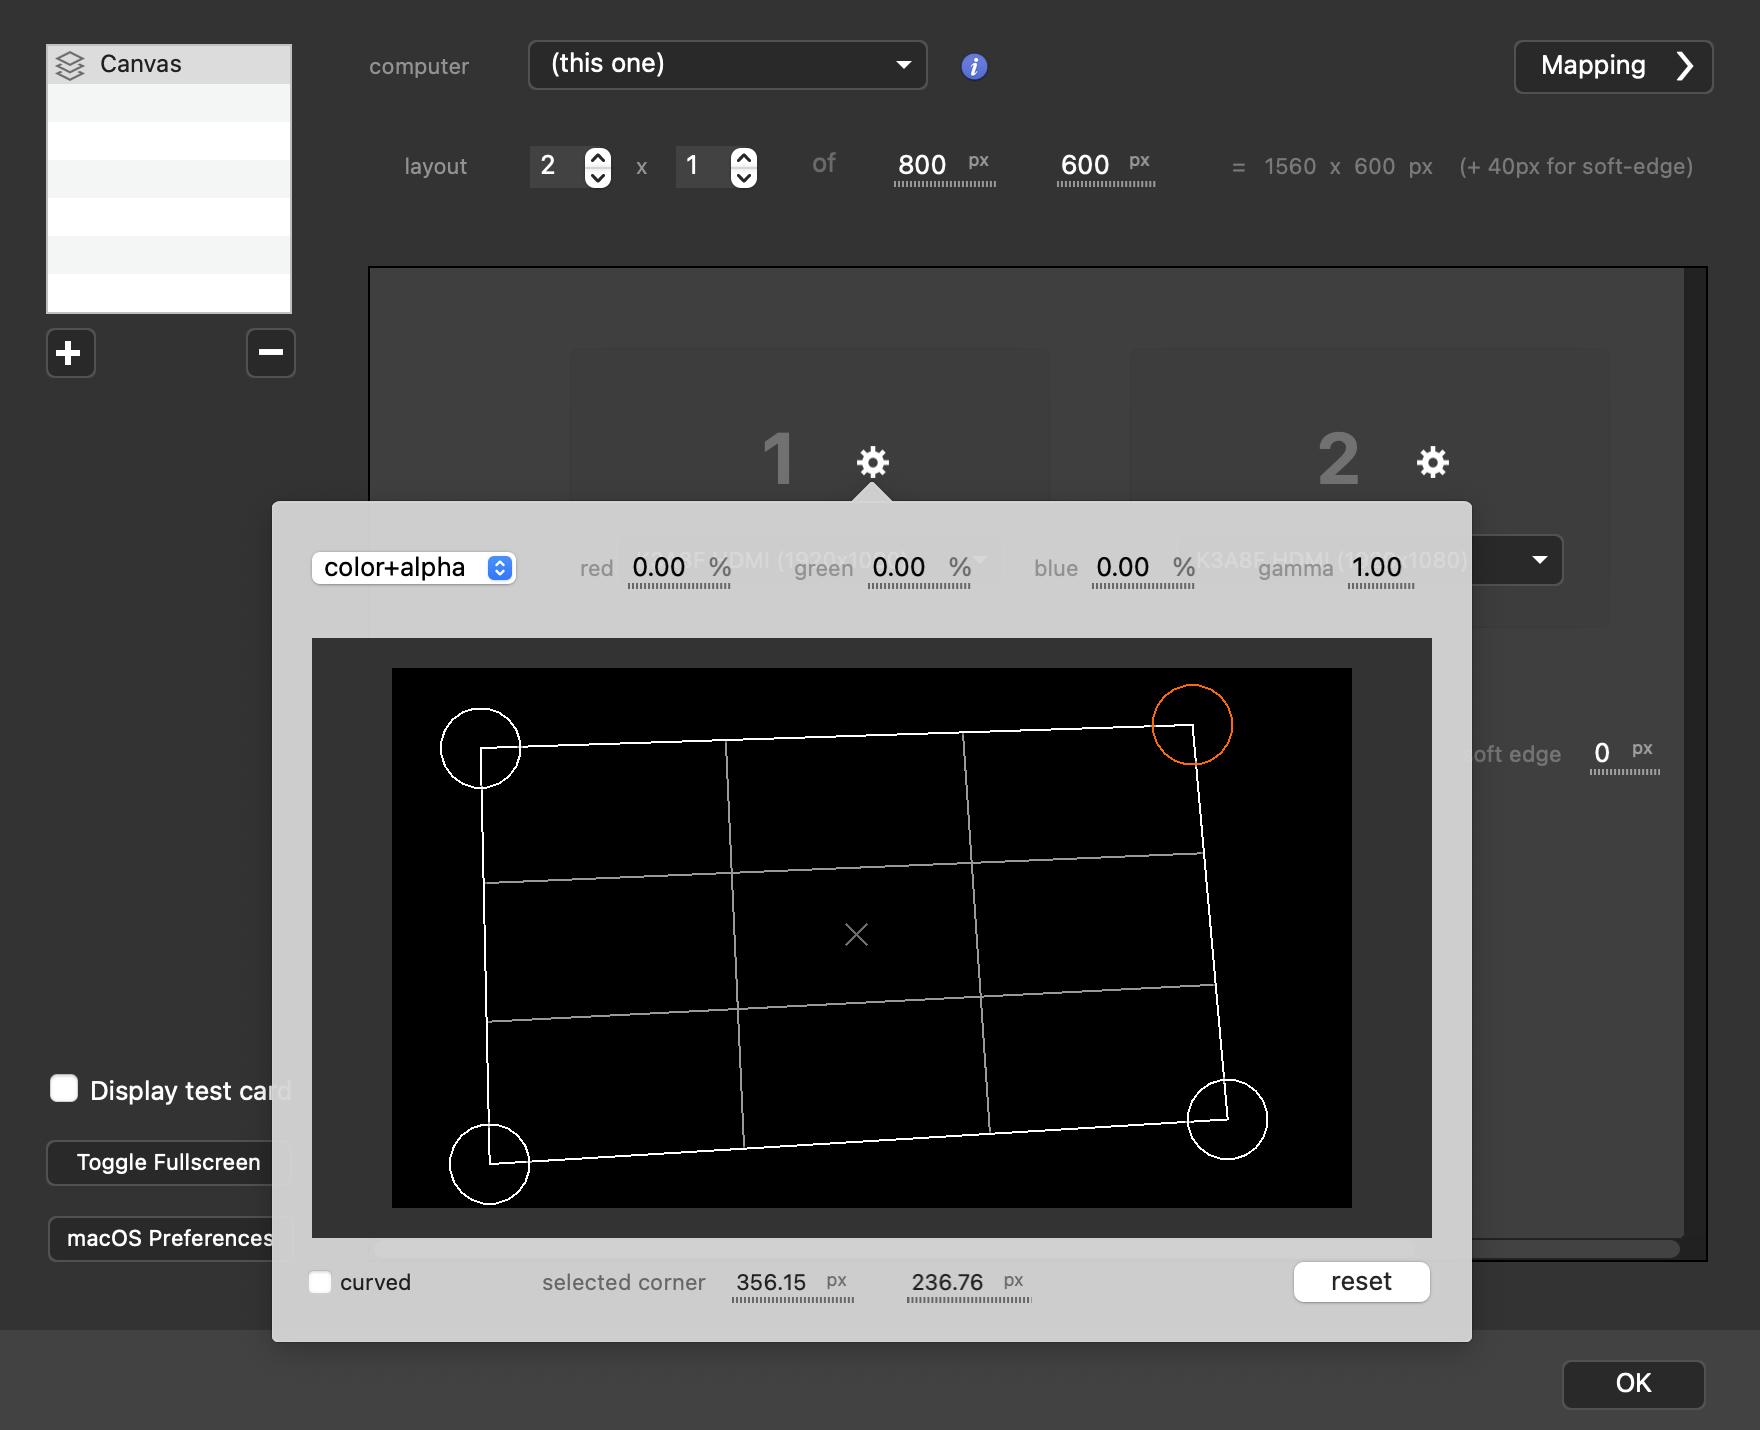Add a new canvas with plus button
The width and height of the screenshot is (1760, 1430).
click(70, 353)
